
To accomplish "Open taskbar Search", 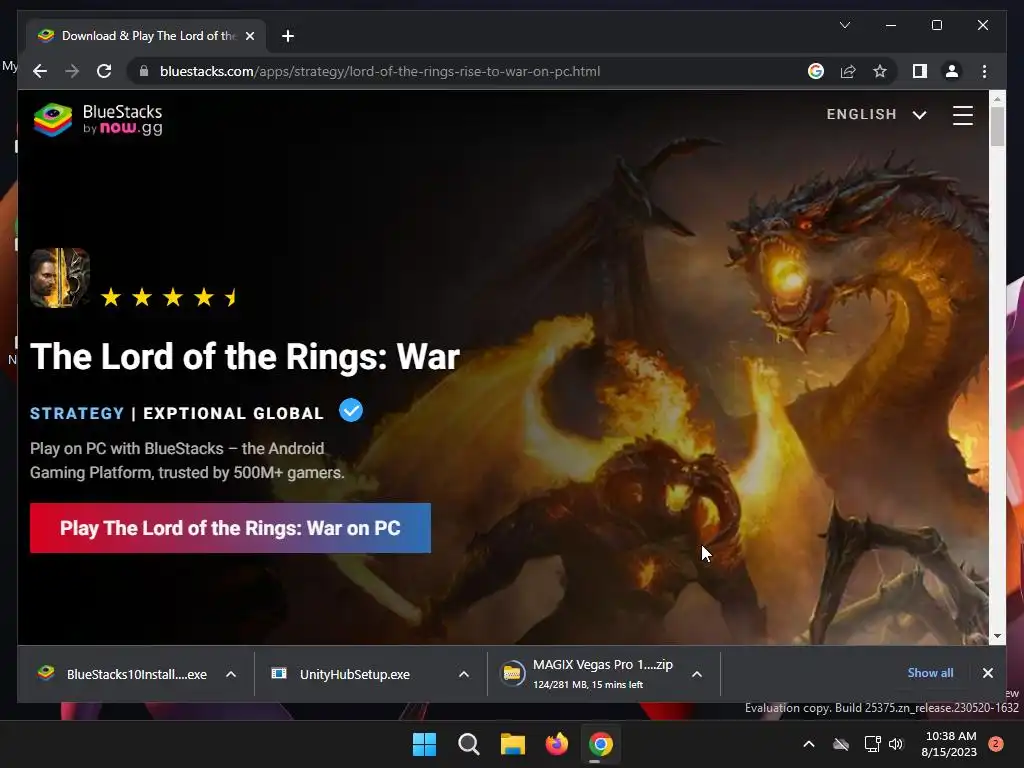I will 468,744.
